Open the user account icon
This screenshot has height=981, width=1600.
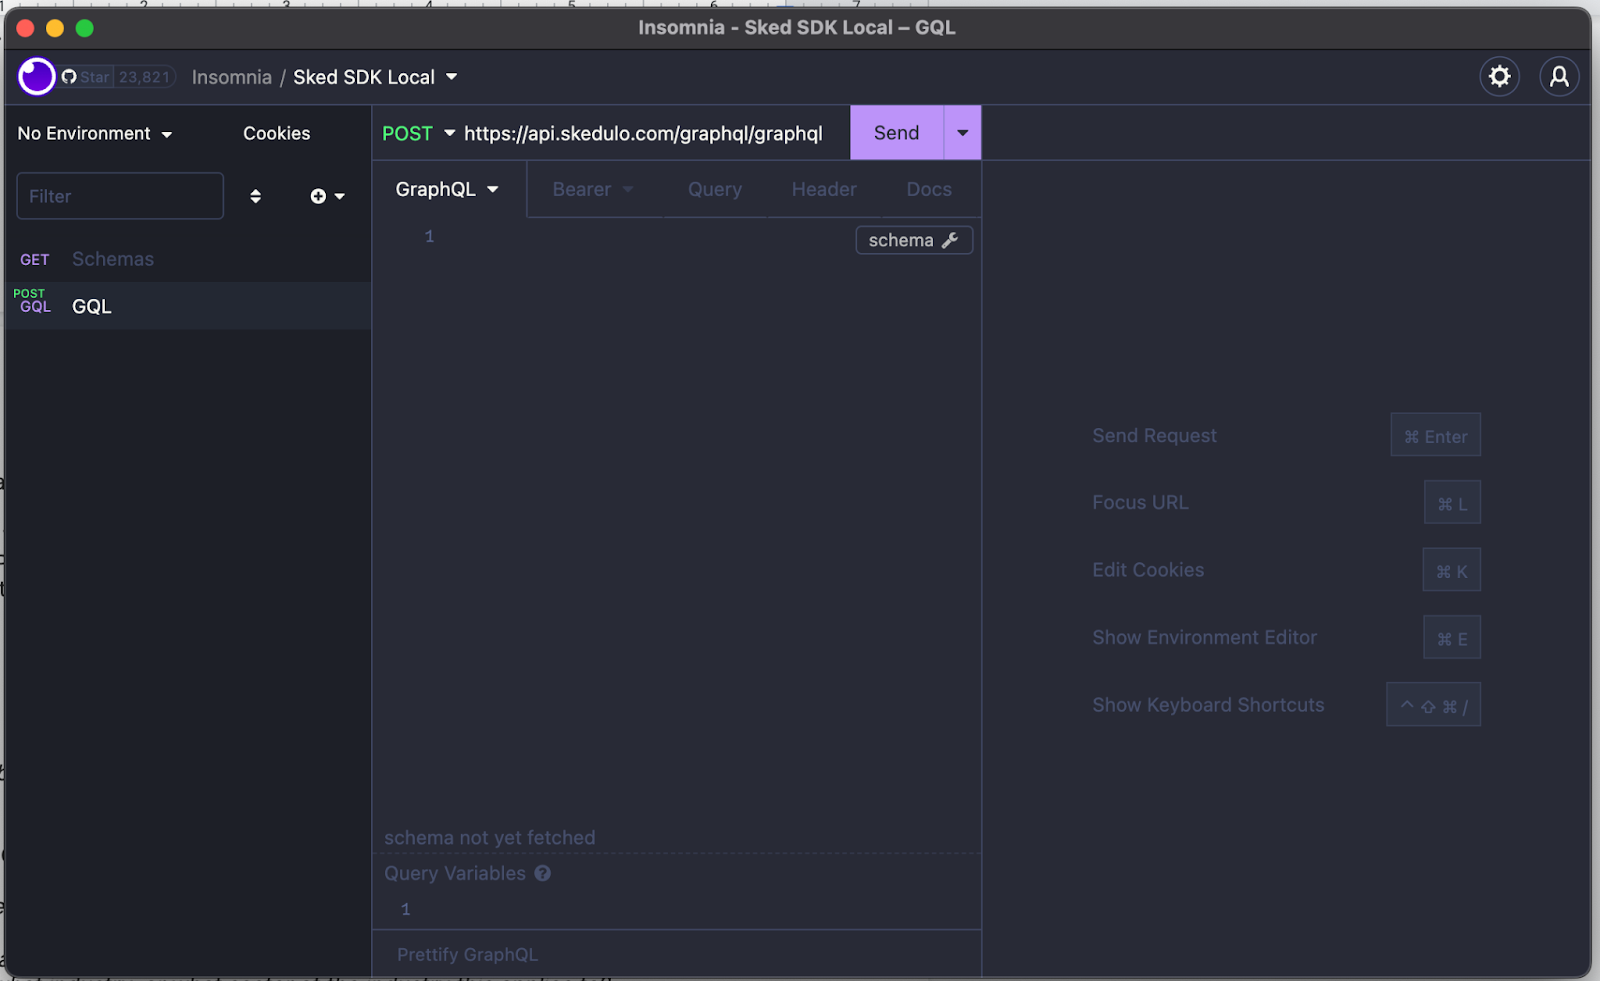1559,76
